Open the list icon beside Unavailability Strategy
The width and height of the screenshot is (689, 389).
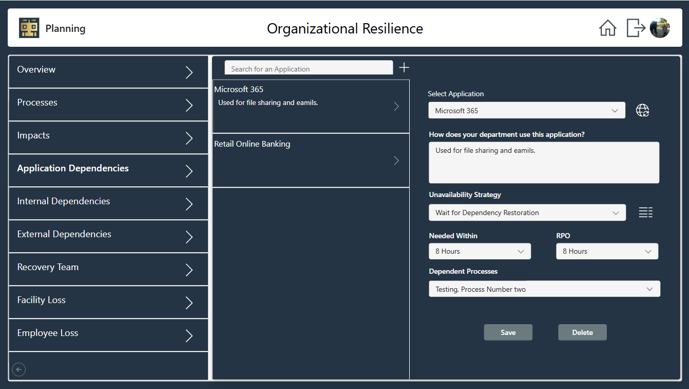(x=645, y=212)
